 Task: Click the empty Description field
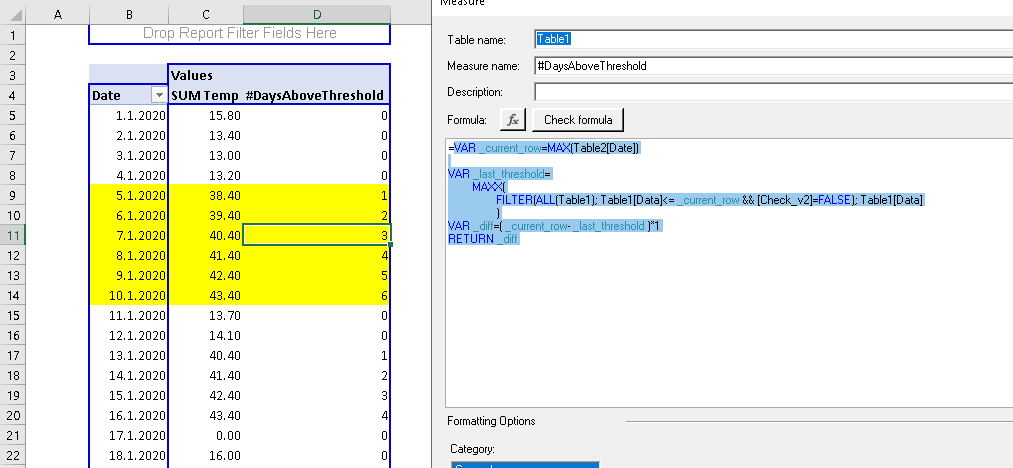point(773,92)
